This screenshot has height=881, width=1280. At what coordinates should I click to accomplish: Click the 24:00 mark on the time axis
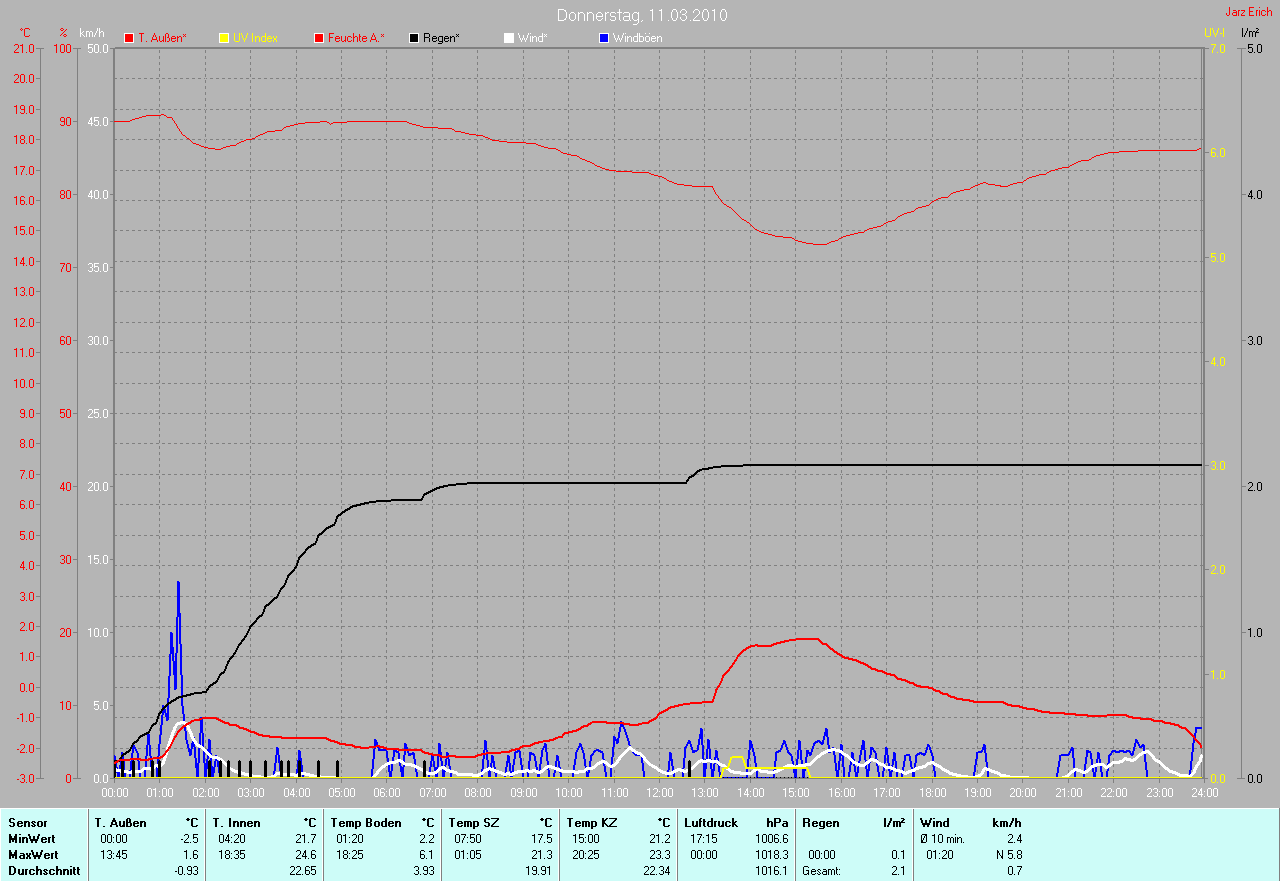coord(1203,793)
